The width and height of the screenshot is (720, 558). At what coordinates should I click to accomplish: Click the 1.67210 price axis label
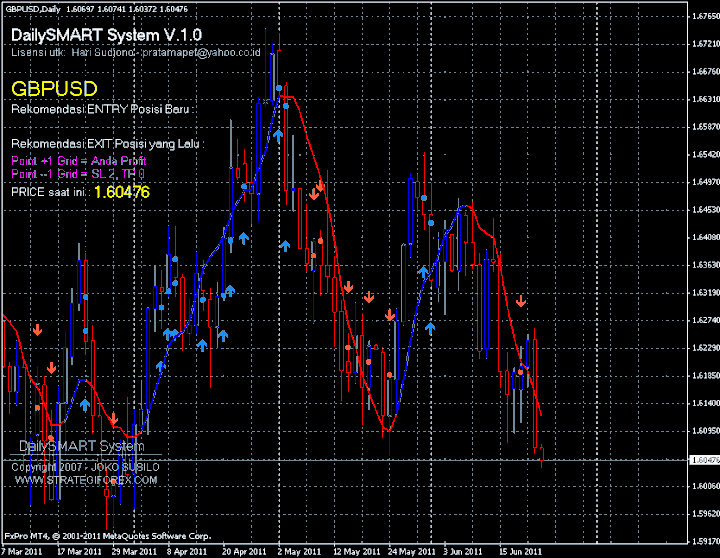[706, 44]
